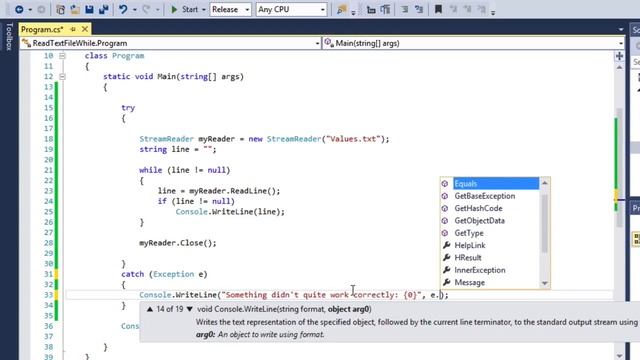Toggle a bookmark with the bookmark icon

(x=438, y=9)
